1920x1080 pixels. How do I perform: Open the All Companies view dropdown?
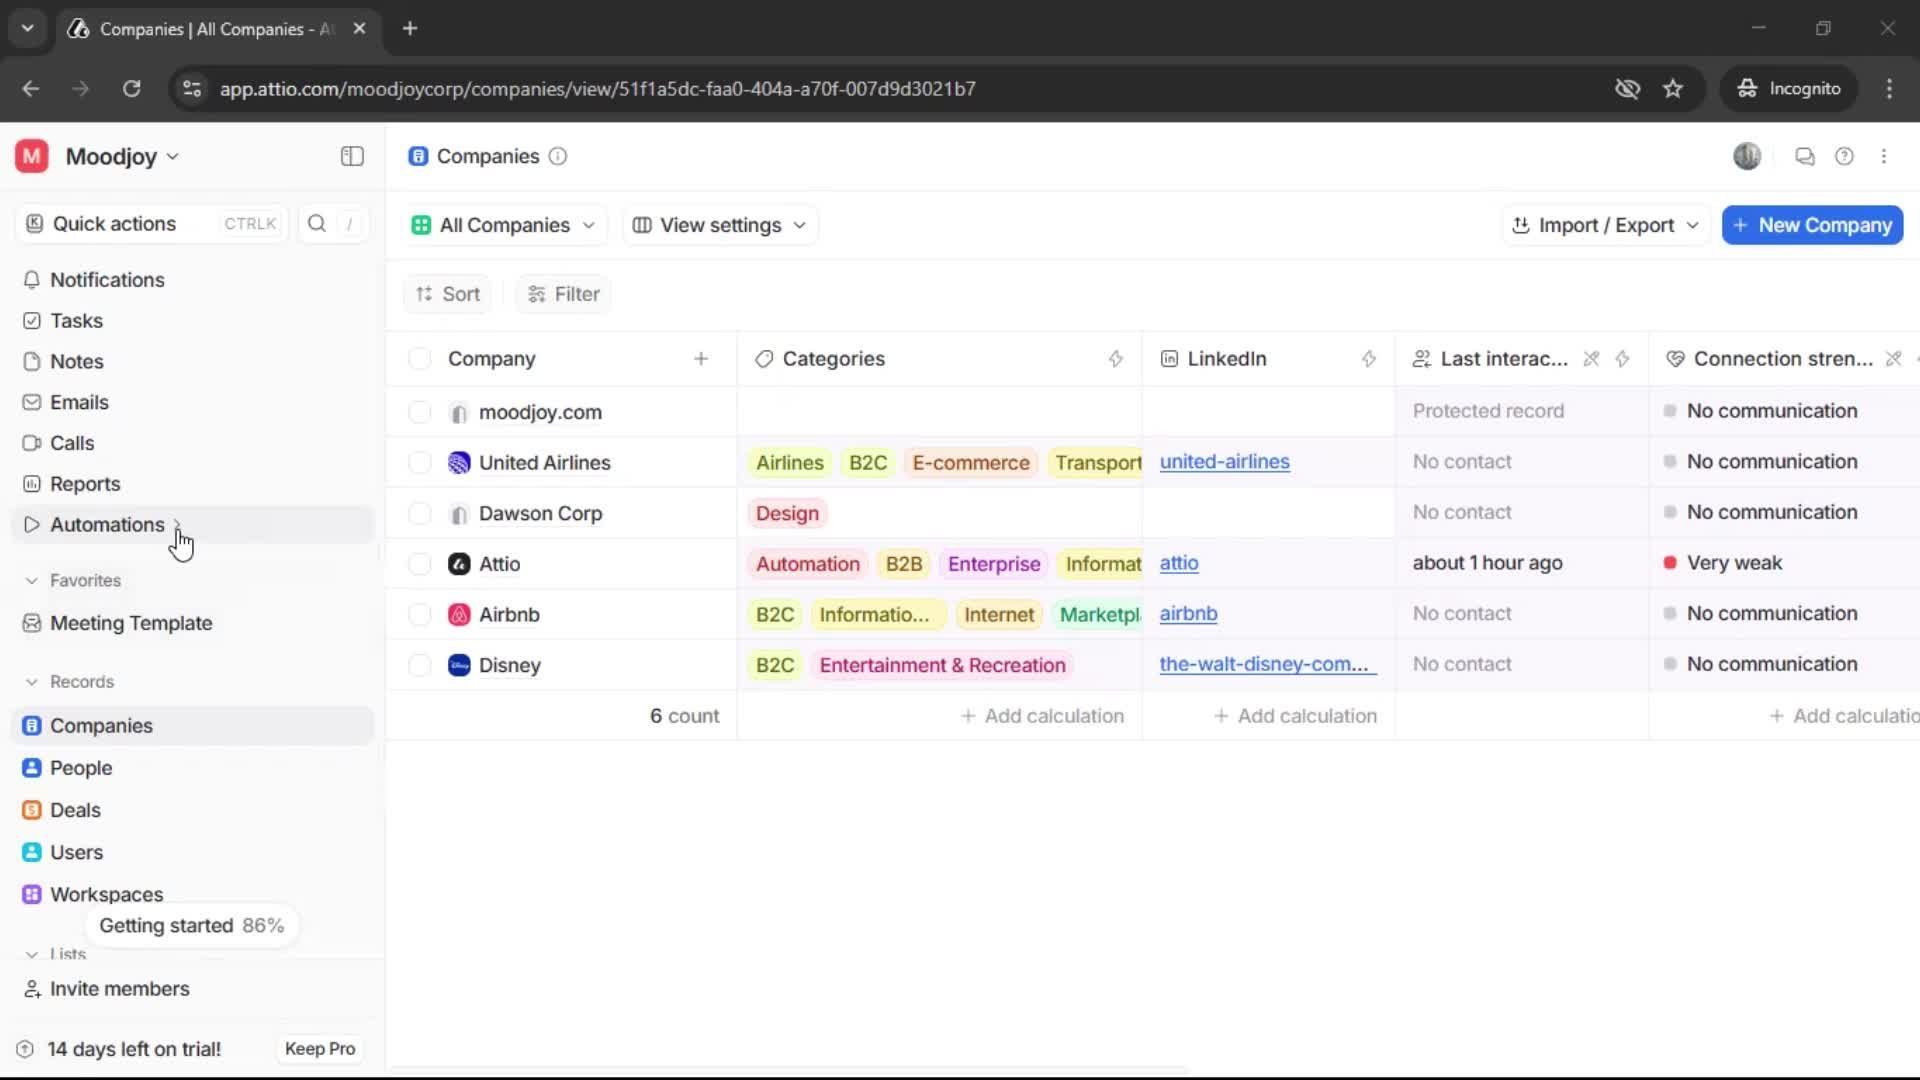pos(504,225)
